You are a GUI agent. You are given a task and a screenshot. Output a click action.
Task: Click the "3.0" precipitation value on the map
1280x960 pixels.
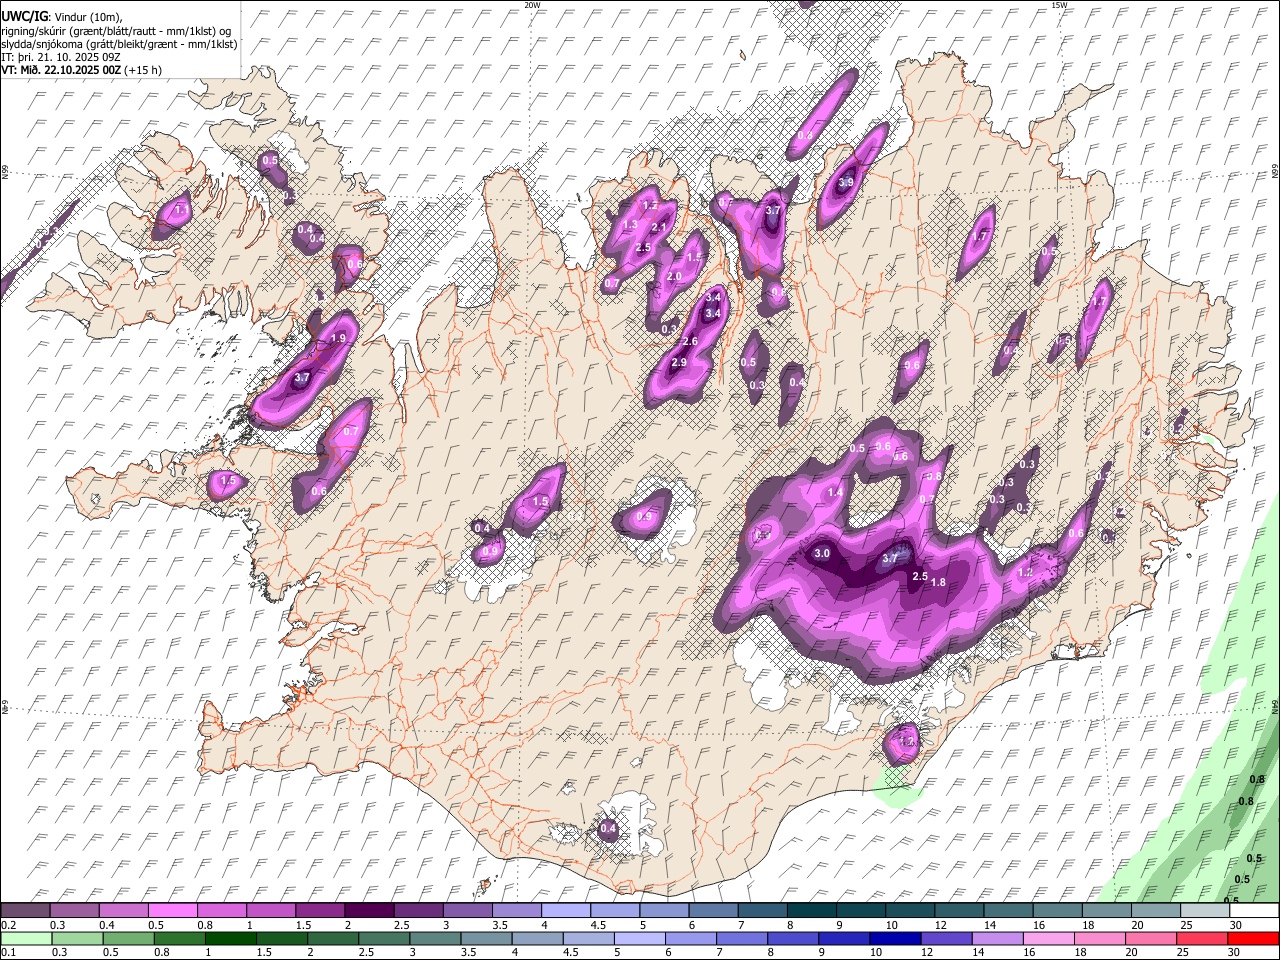[822, 553]
